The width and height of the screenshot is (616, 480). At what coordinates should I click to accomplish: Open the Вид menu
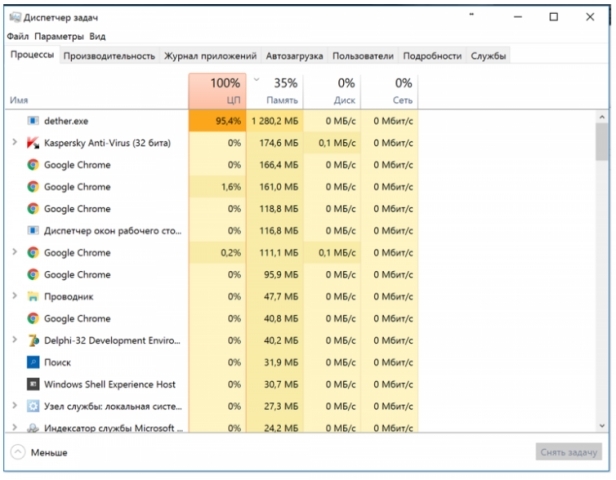point(97,37)
